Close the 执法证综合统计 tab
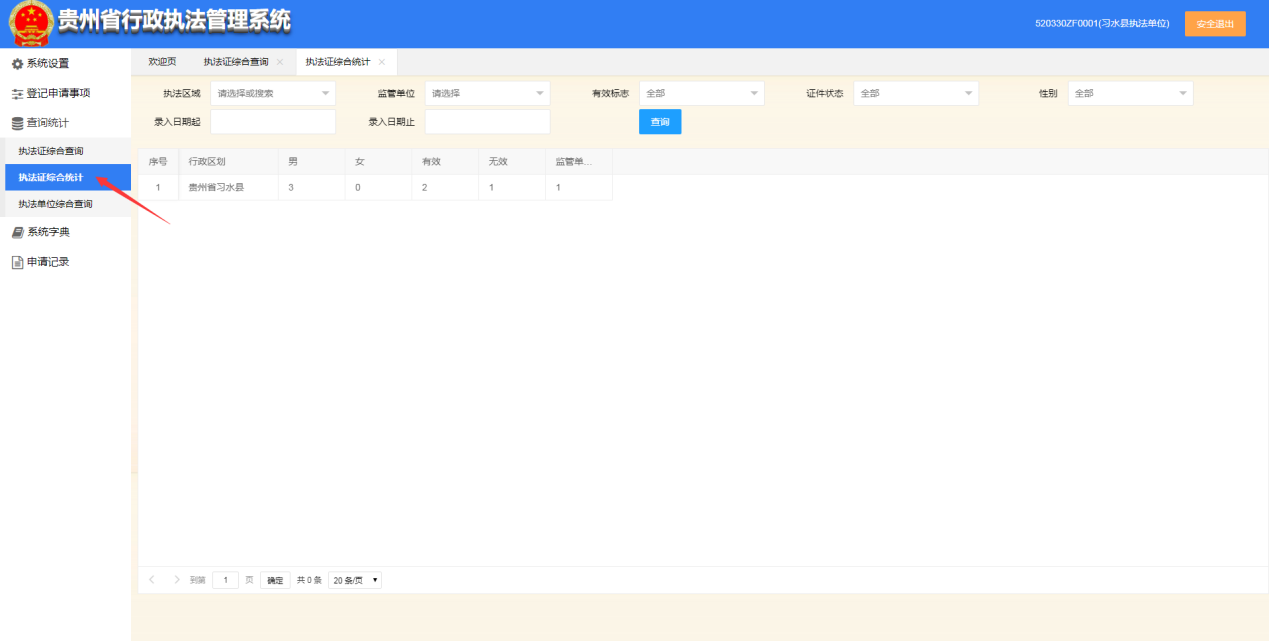 point(382,62)
